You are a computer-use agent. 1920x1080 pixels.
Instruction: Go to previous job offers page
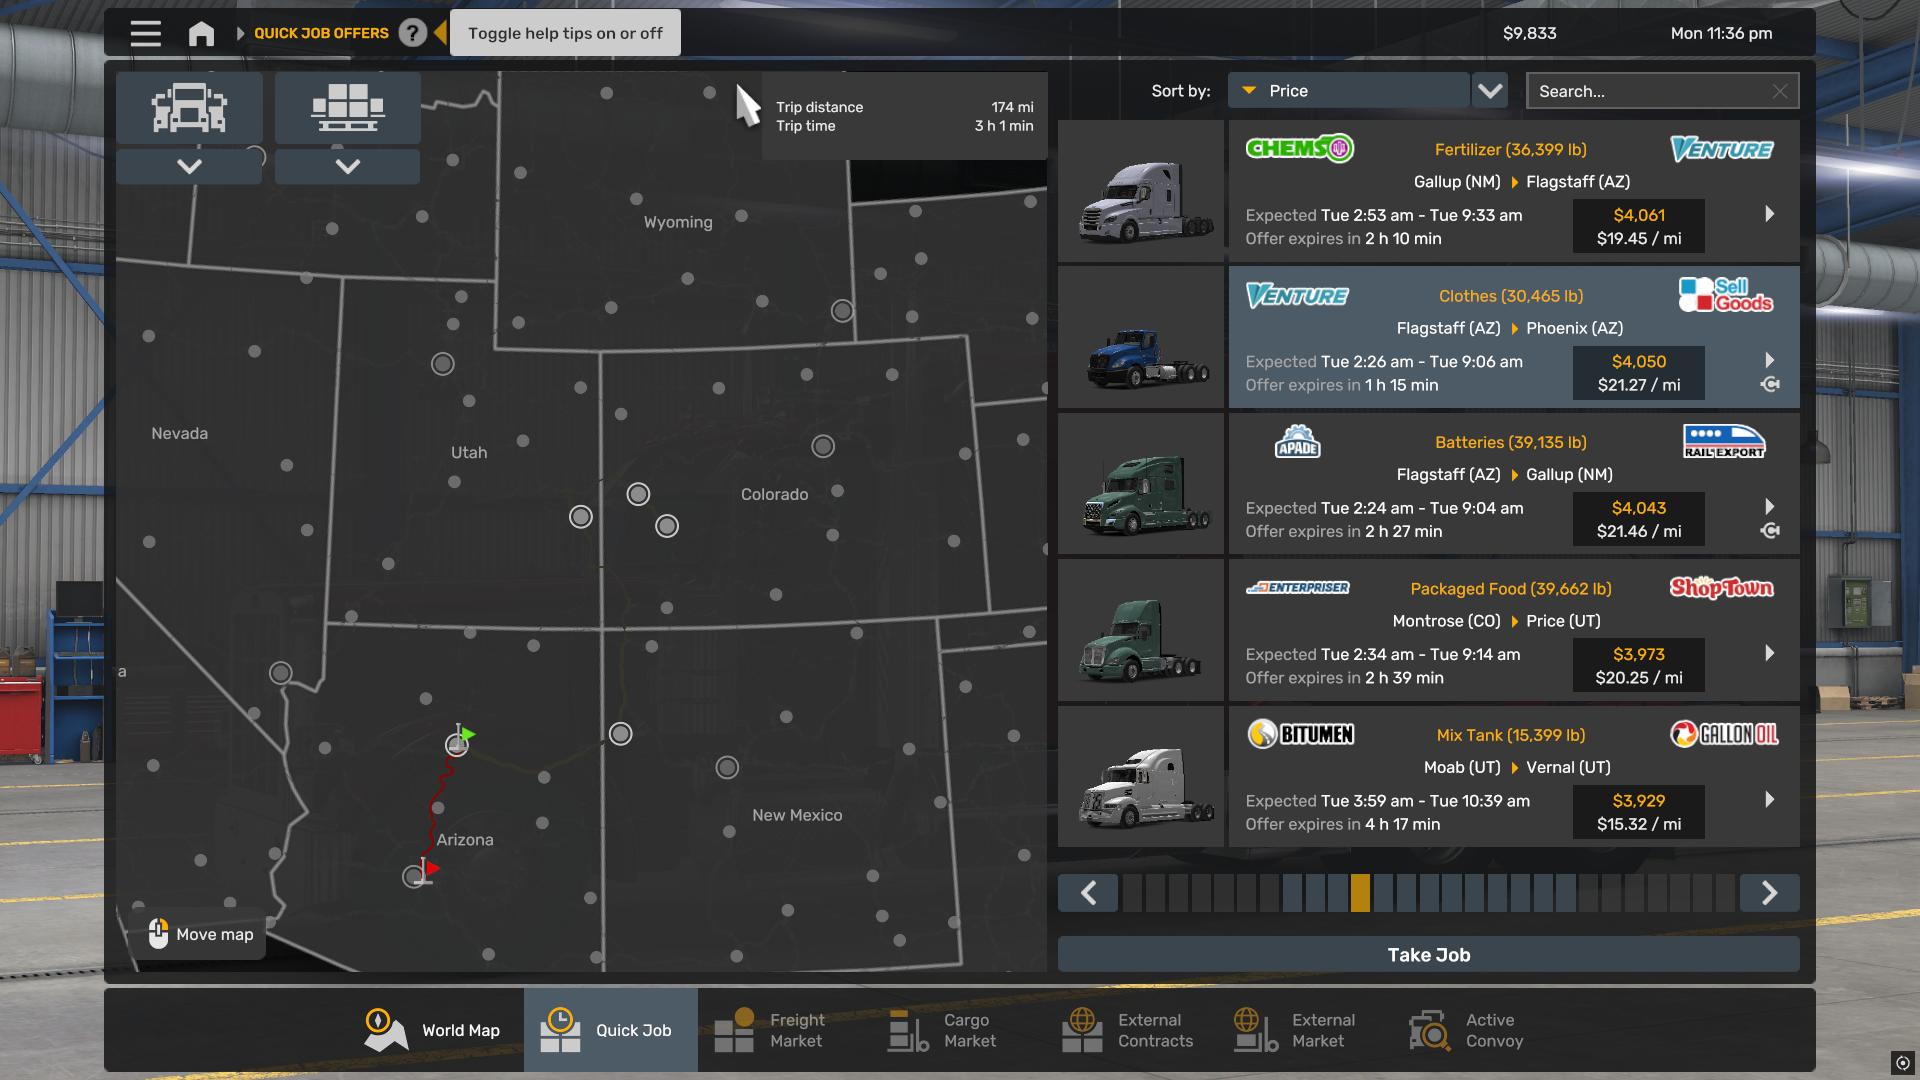click(1088, 893)
